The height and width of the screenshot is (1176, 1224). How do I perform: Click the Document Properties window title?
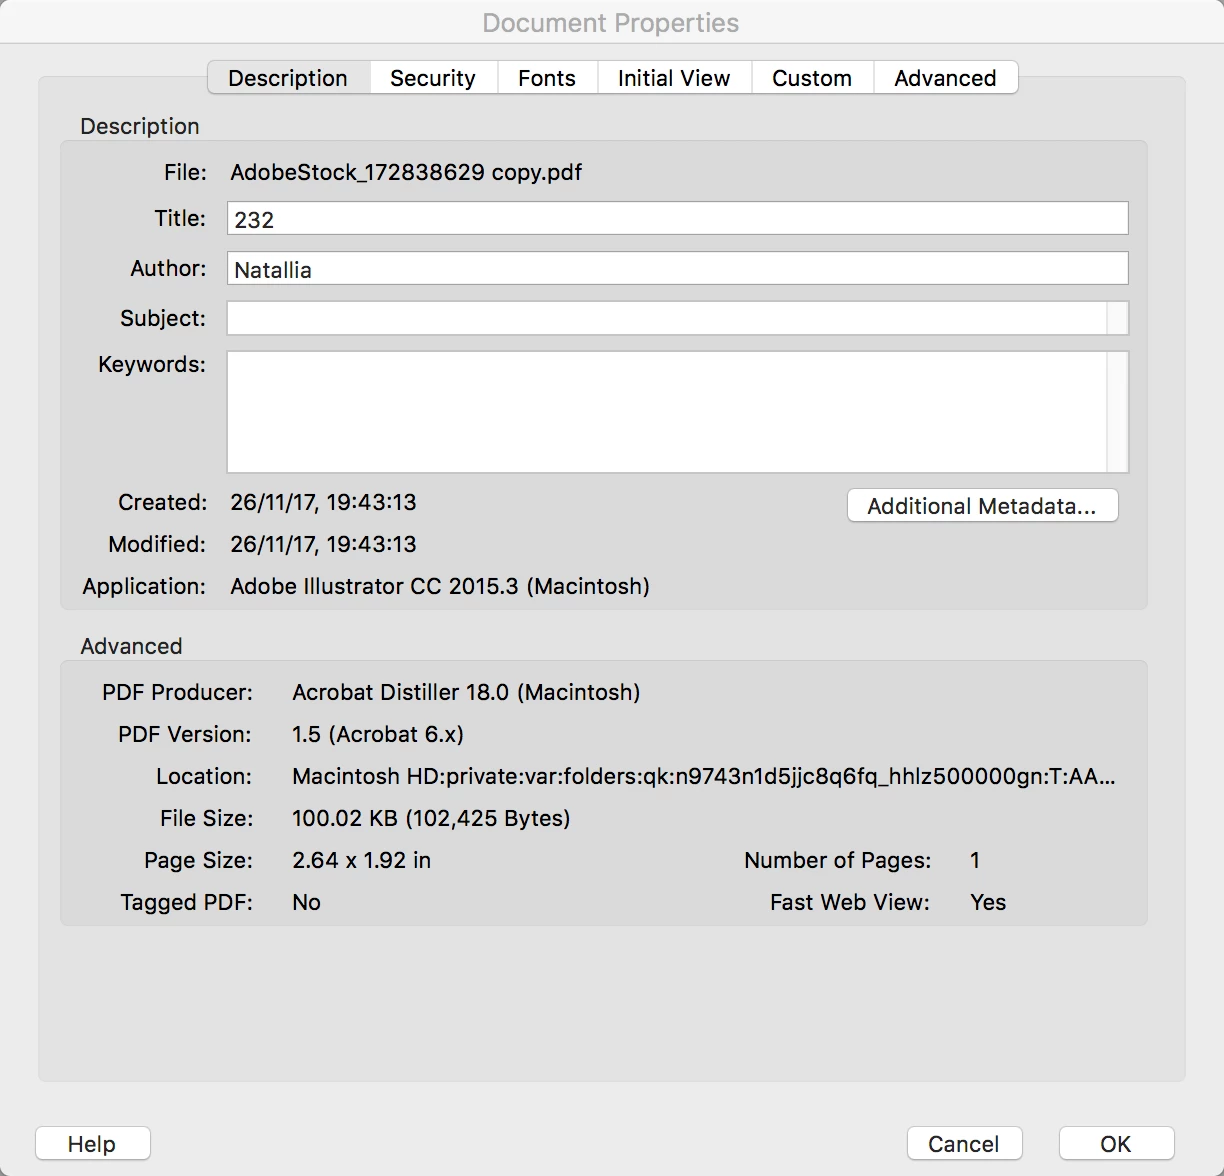pyautogui.click(x=611, y=23)
